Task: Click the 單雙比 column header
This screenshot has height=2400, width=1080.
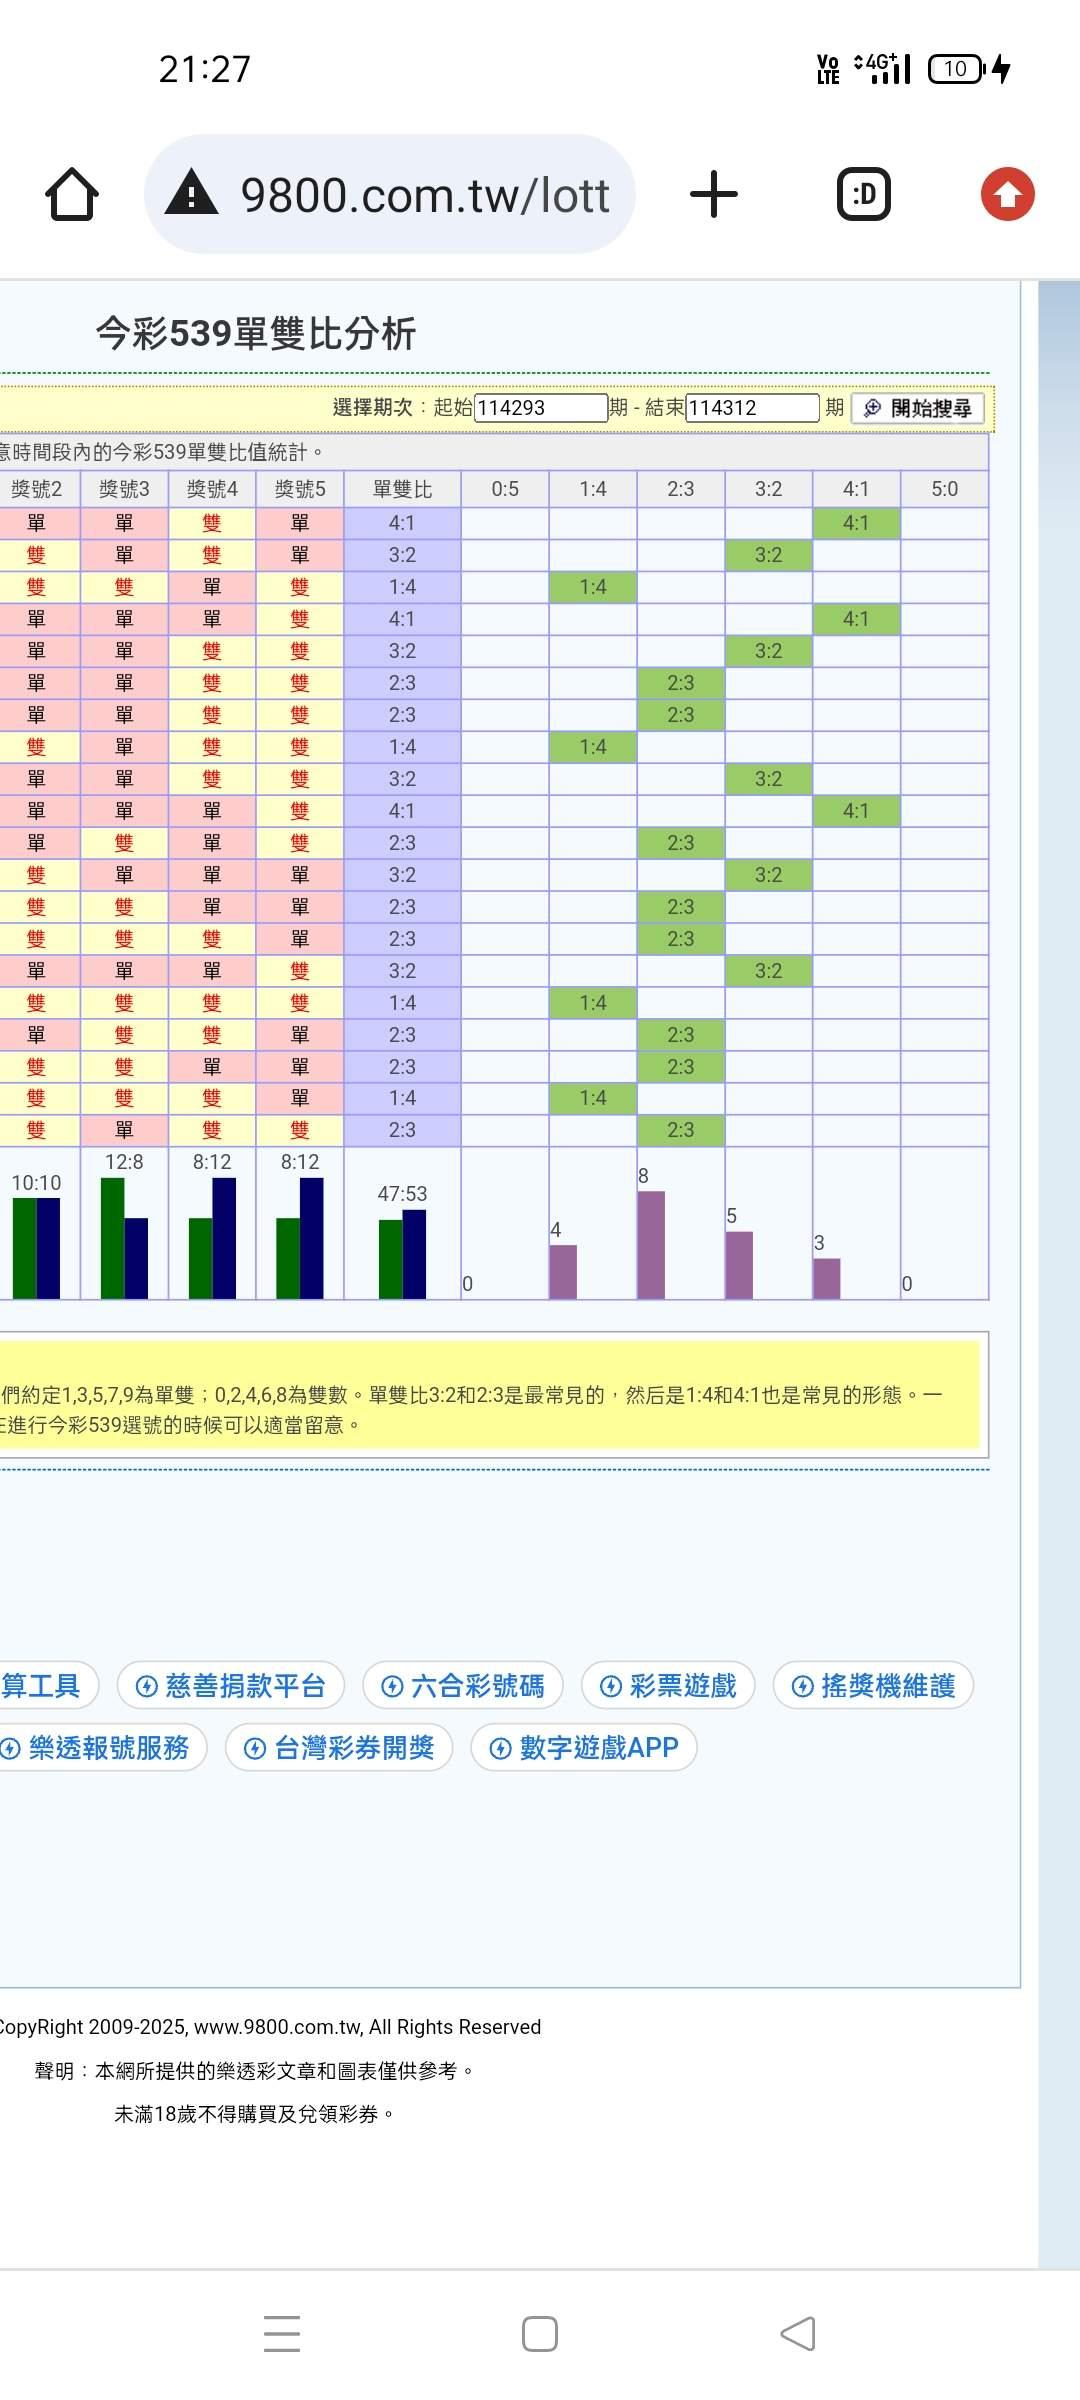Action: 402,489
